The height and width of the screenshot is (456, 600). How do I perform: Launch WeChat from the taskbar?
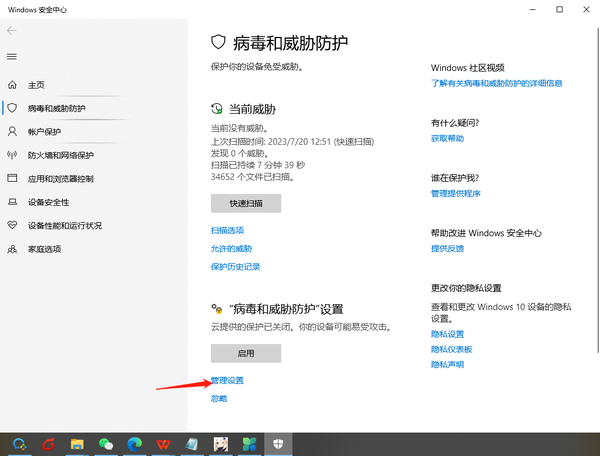click(106, 444)
